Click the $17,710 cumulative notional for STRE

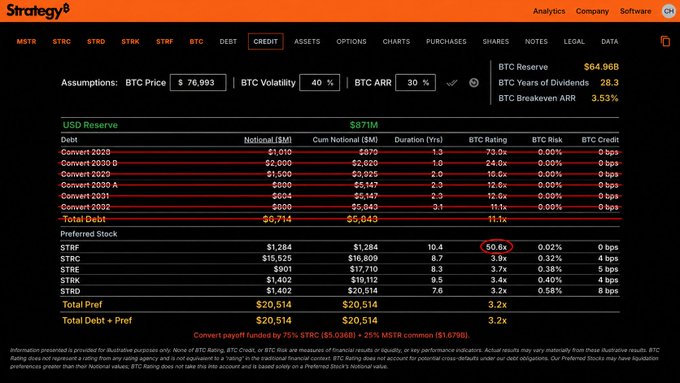[x=363, y=269]
